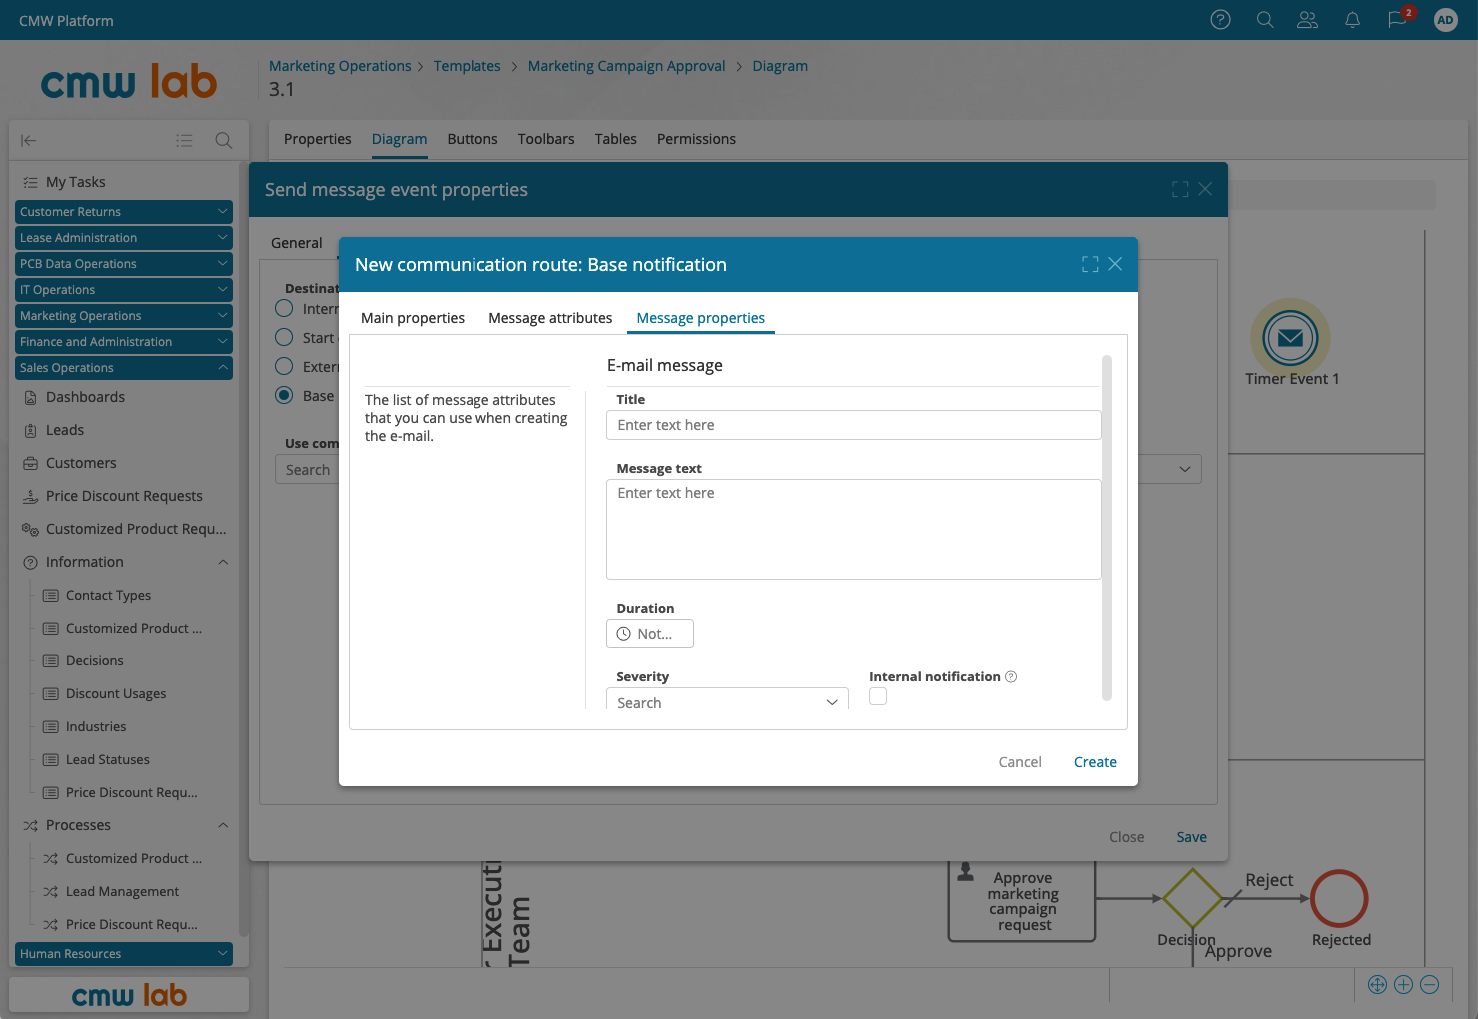Follow the Marketing Operations breadcrumb link
Image resolution: width=1478 pixels, height=1019 pixels.
340,66
